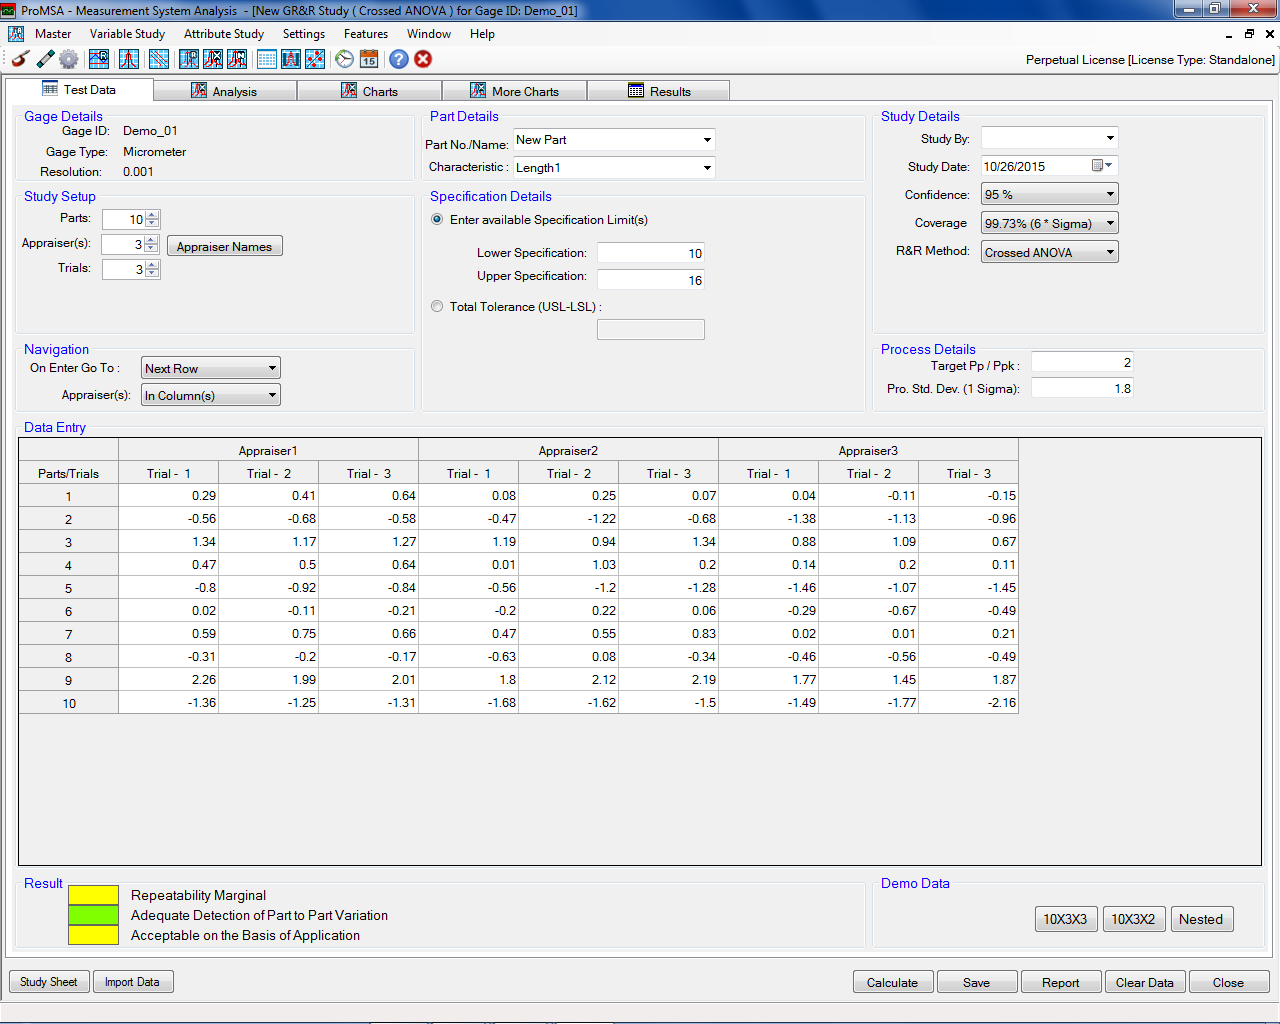Click the diagonal lines linearity toolbar icon
This screenshot has width=1280, height=1024.
click(x=159, y=59)
